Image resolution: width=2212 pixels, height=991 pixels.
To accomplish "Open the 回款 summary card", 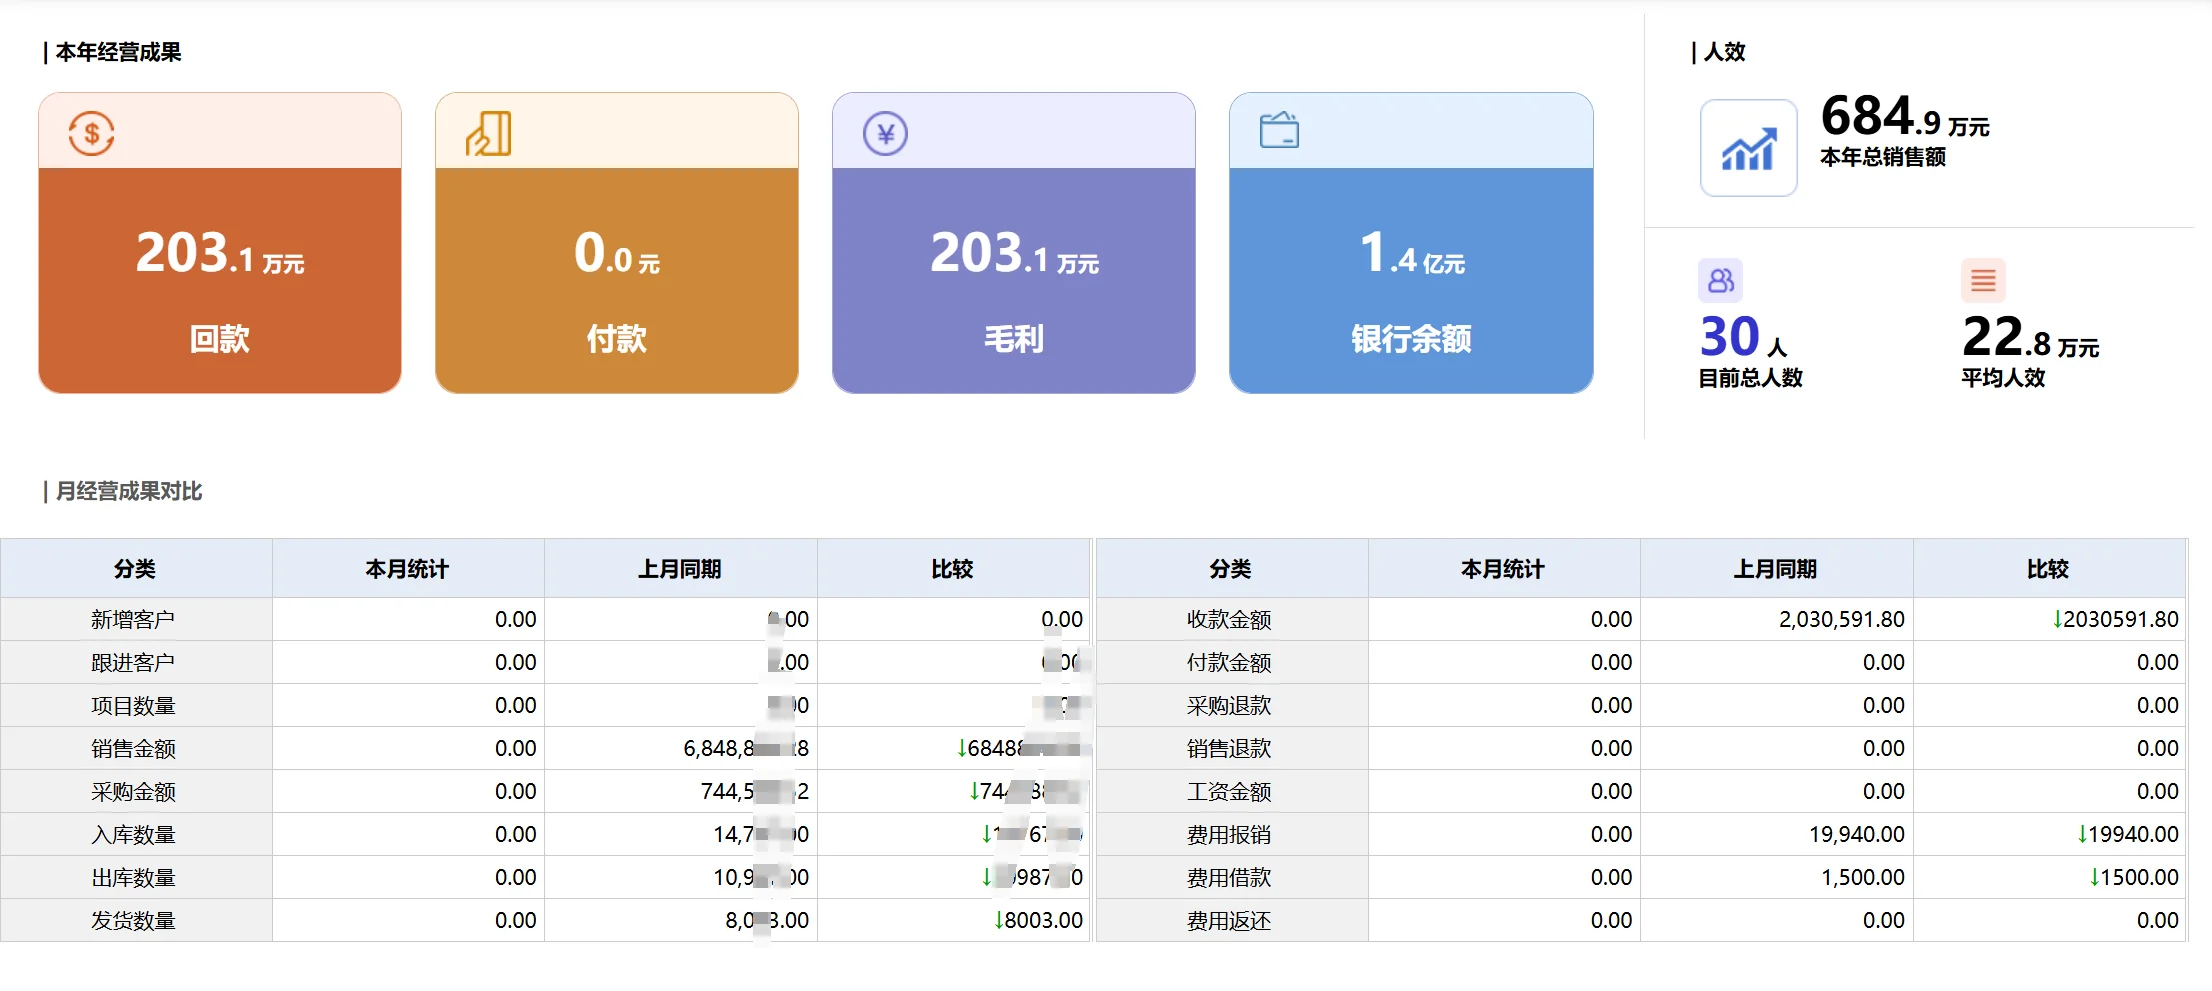I will 219,243.
